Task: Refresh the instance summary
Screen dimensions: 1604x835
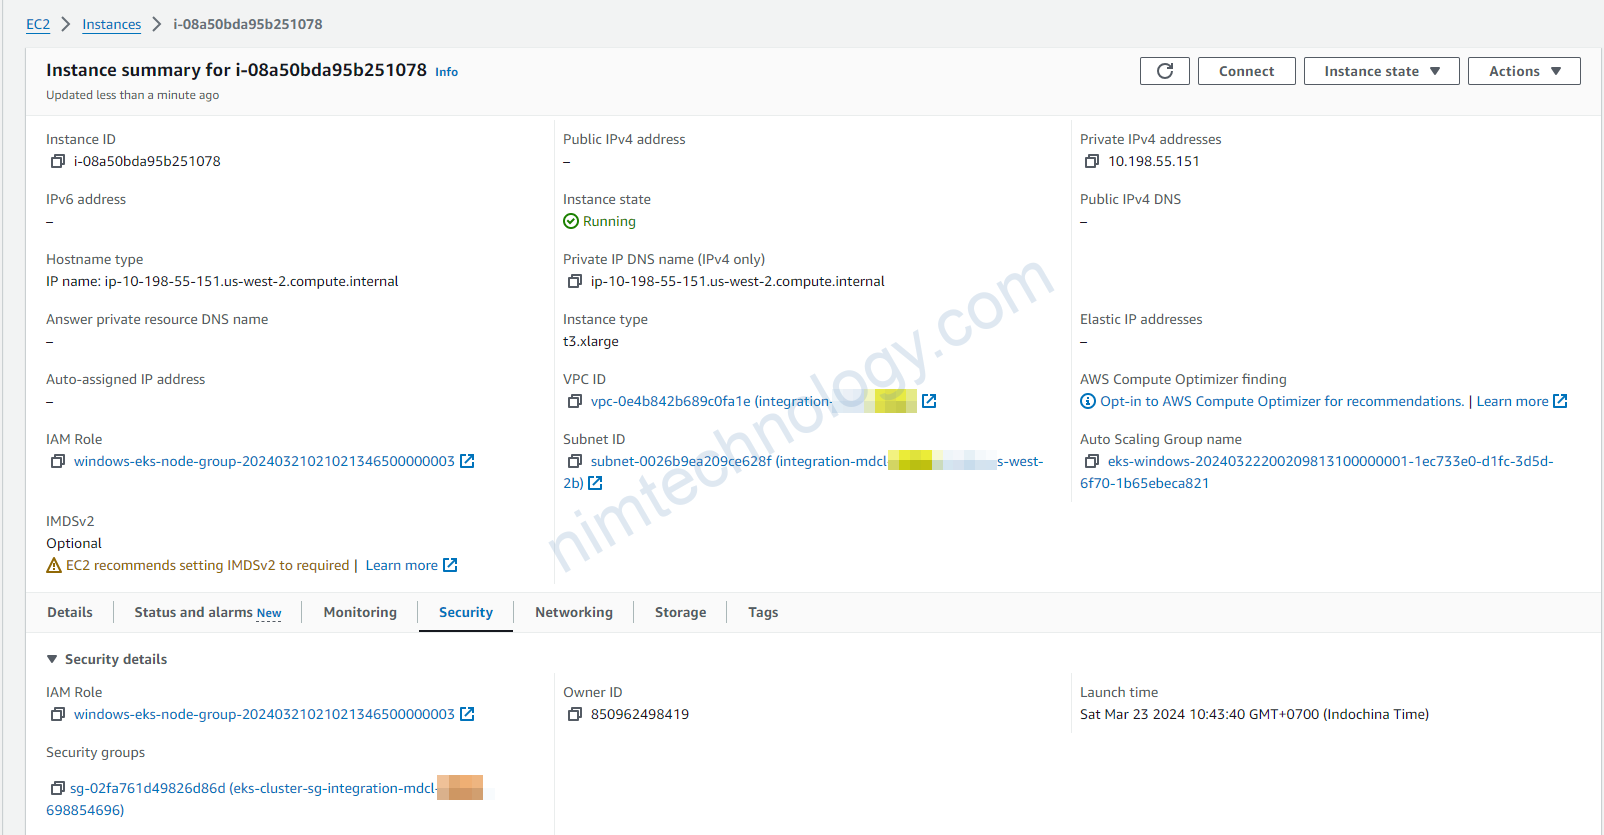Action: (1165, 71)
